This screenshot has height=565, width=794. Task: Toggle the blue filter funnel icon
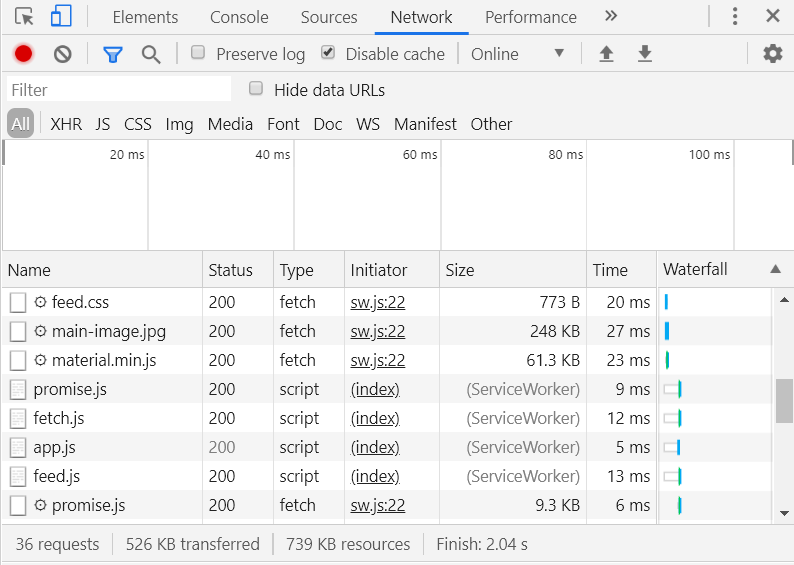tap(112, 54)
